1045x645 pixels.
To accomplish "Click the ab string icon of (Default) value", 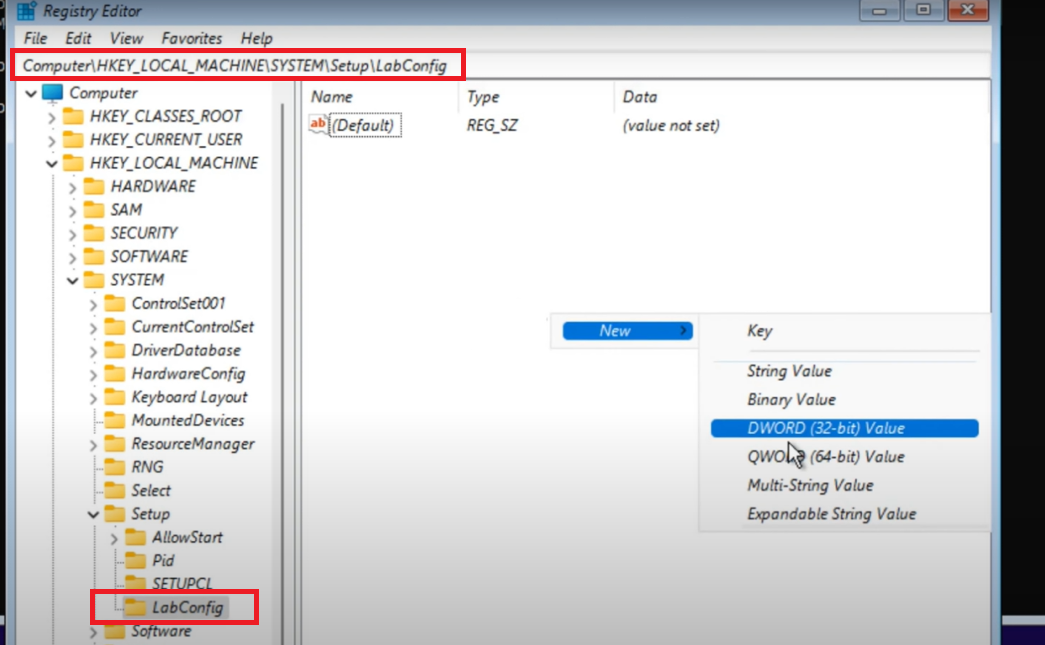I will tap(319, 125).
